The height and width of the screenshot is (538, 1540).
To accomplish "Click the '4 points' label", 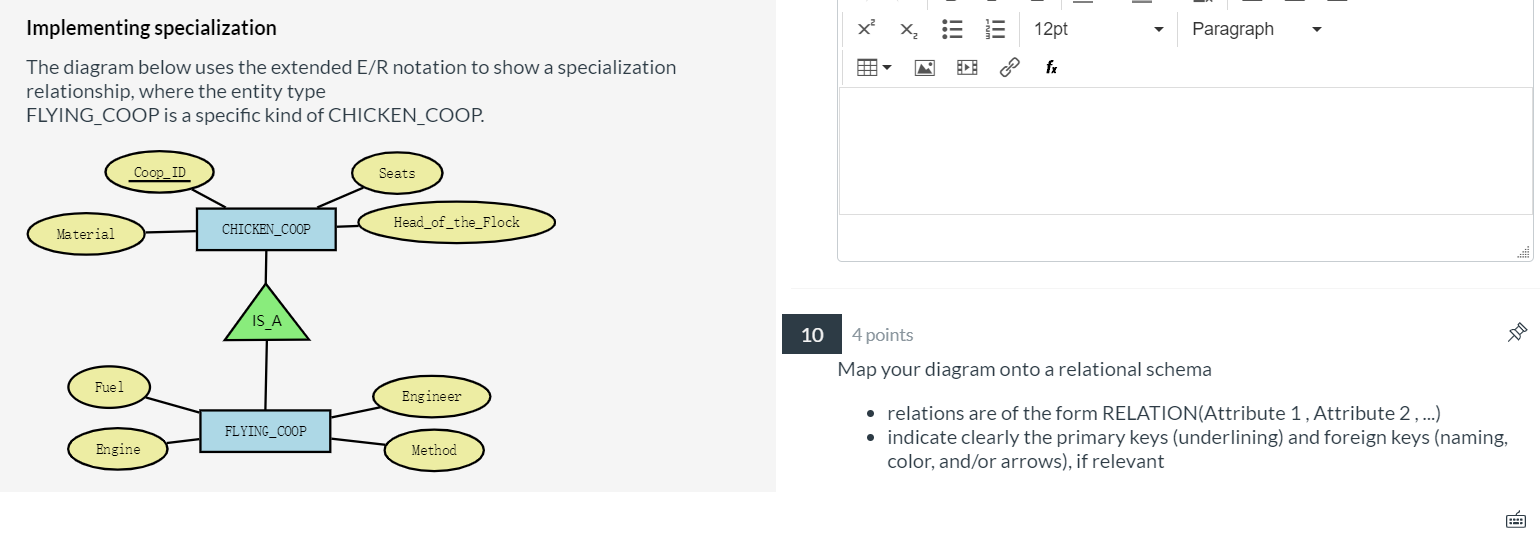I will coord(883,335).
